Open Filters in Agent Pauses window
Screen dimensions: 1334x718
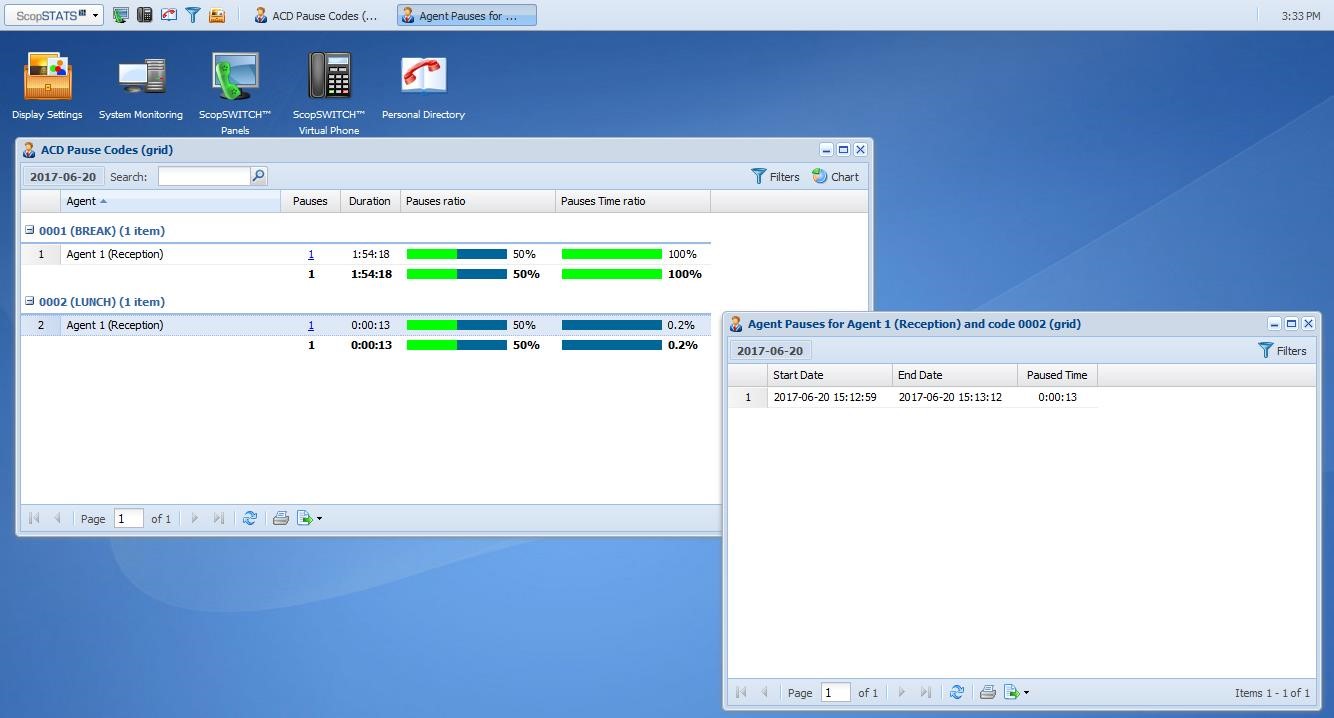(x=1282, y=351)
